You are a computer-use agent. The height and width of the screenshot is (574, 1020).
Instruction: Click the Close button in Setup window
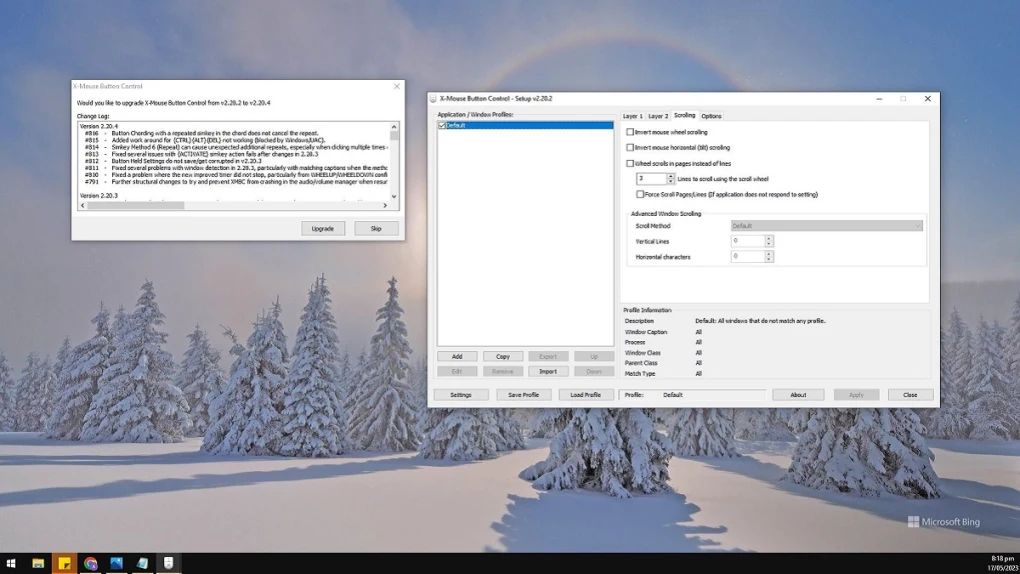pyautogui.click(x=910, y=395)
